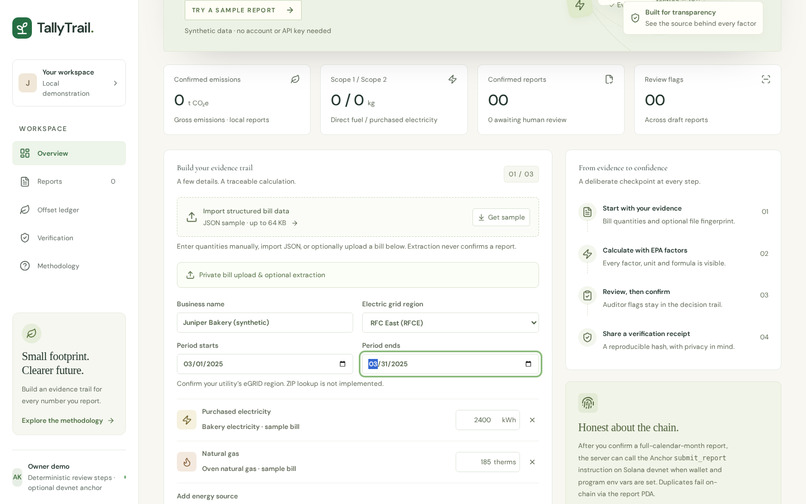Click the Share a verification receipt shield icon
The image size is (806, 504).
point(587,337)
